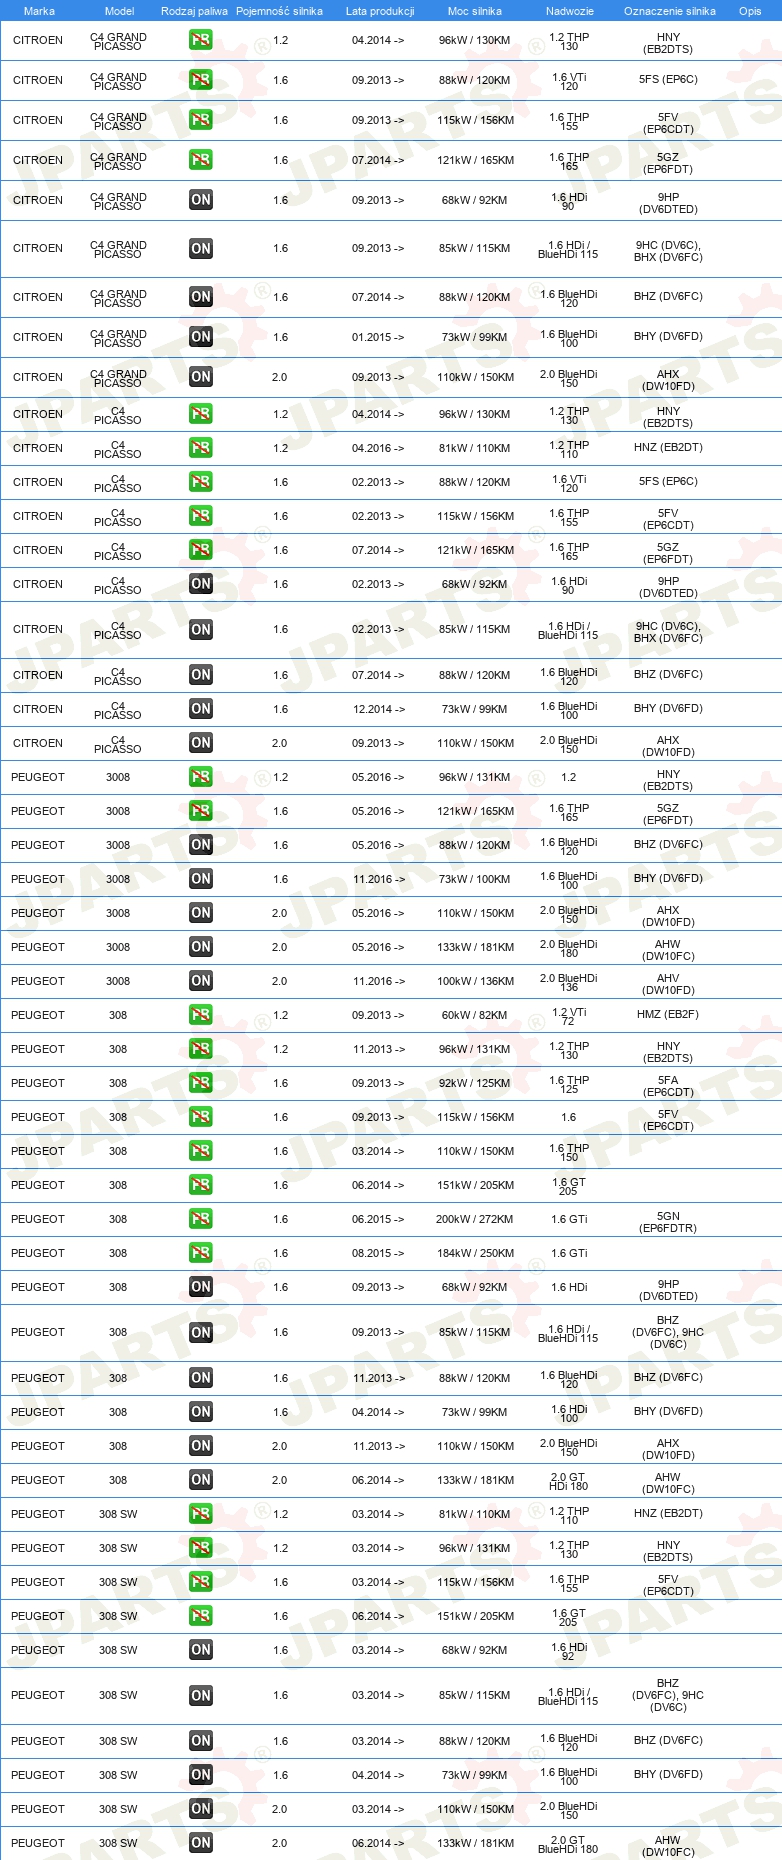The height and width of the screenshot is (1860, 782).
Task: Click the ON icon in the Peugeot 308 06.2014 133kW/181KM row
Action: 201,1480
